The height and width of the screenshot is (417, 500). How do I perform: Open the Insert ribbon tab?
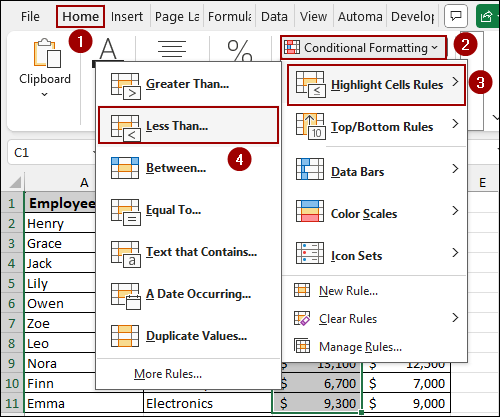pos(127,16)
